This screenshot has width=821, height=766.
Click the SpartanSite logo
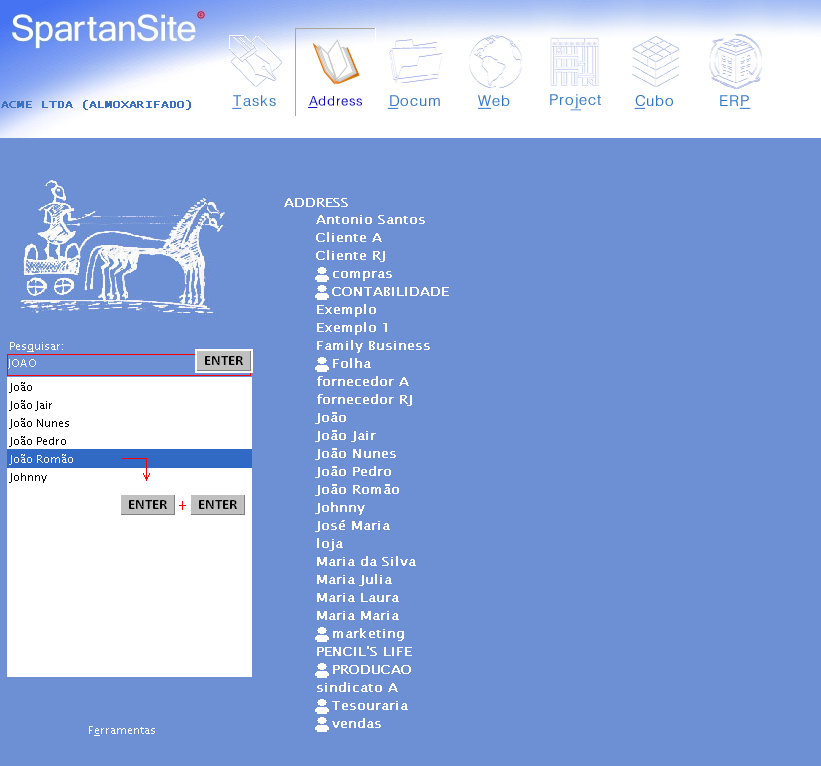(107, 28)
